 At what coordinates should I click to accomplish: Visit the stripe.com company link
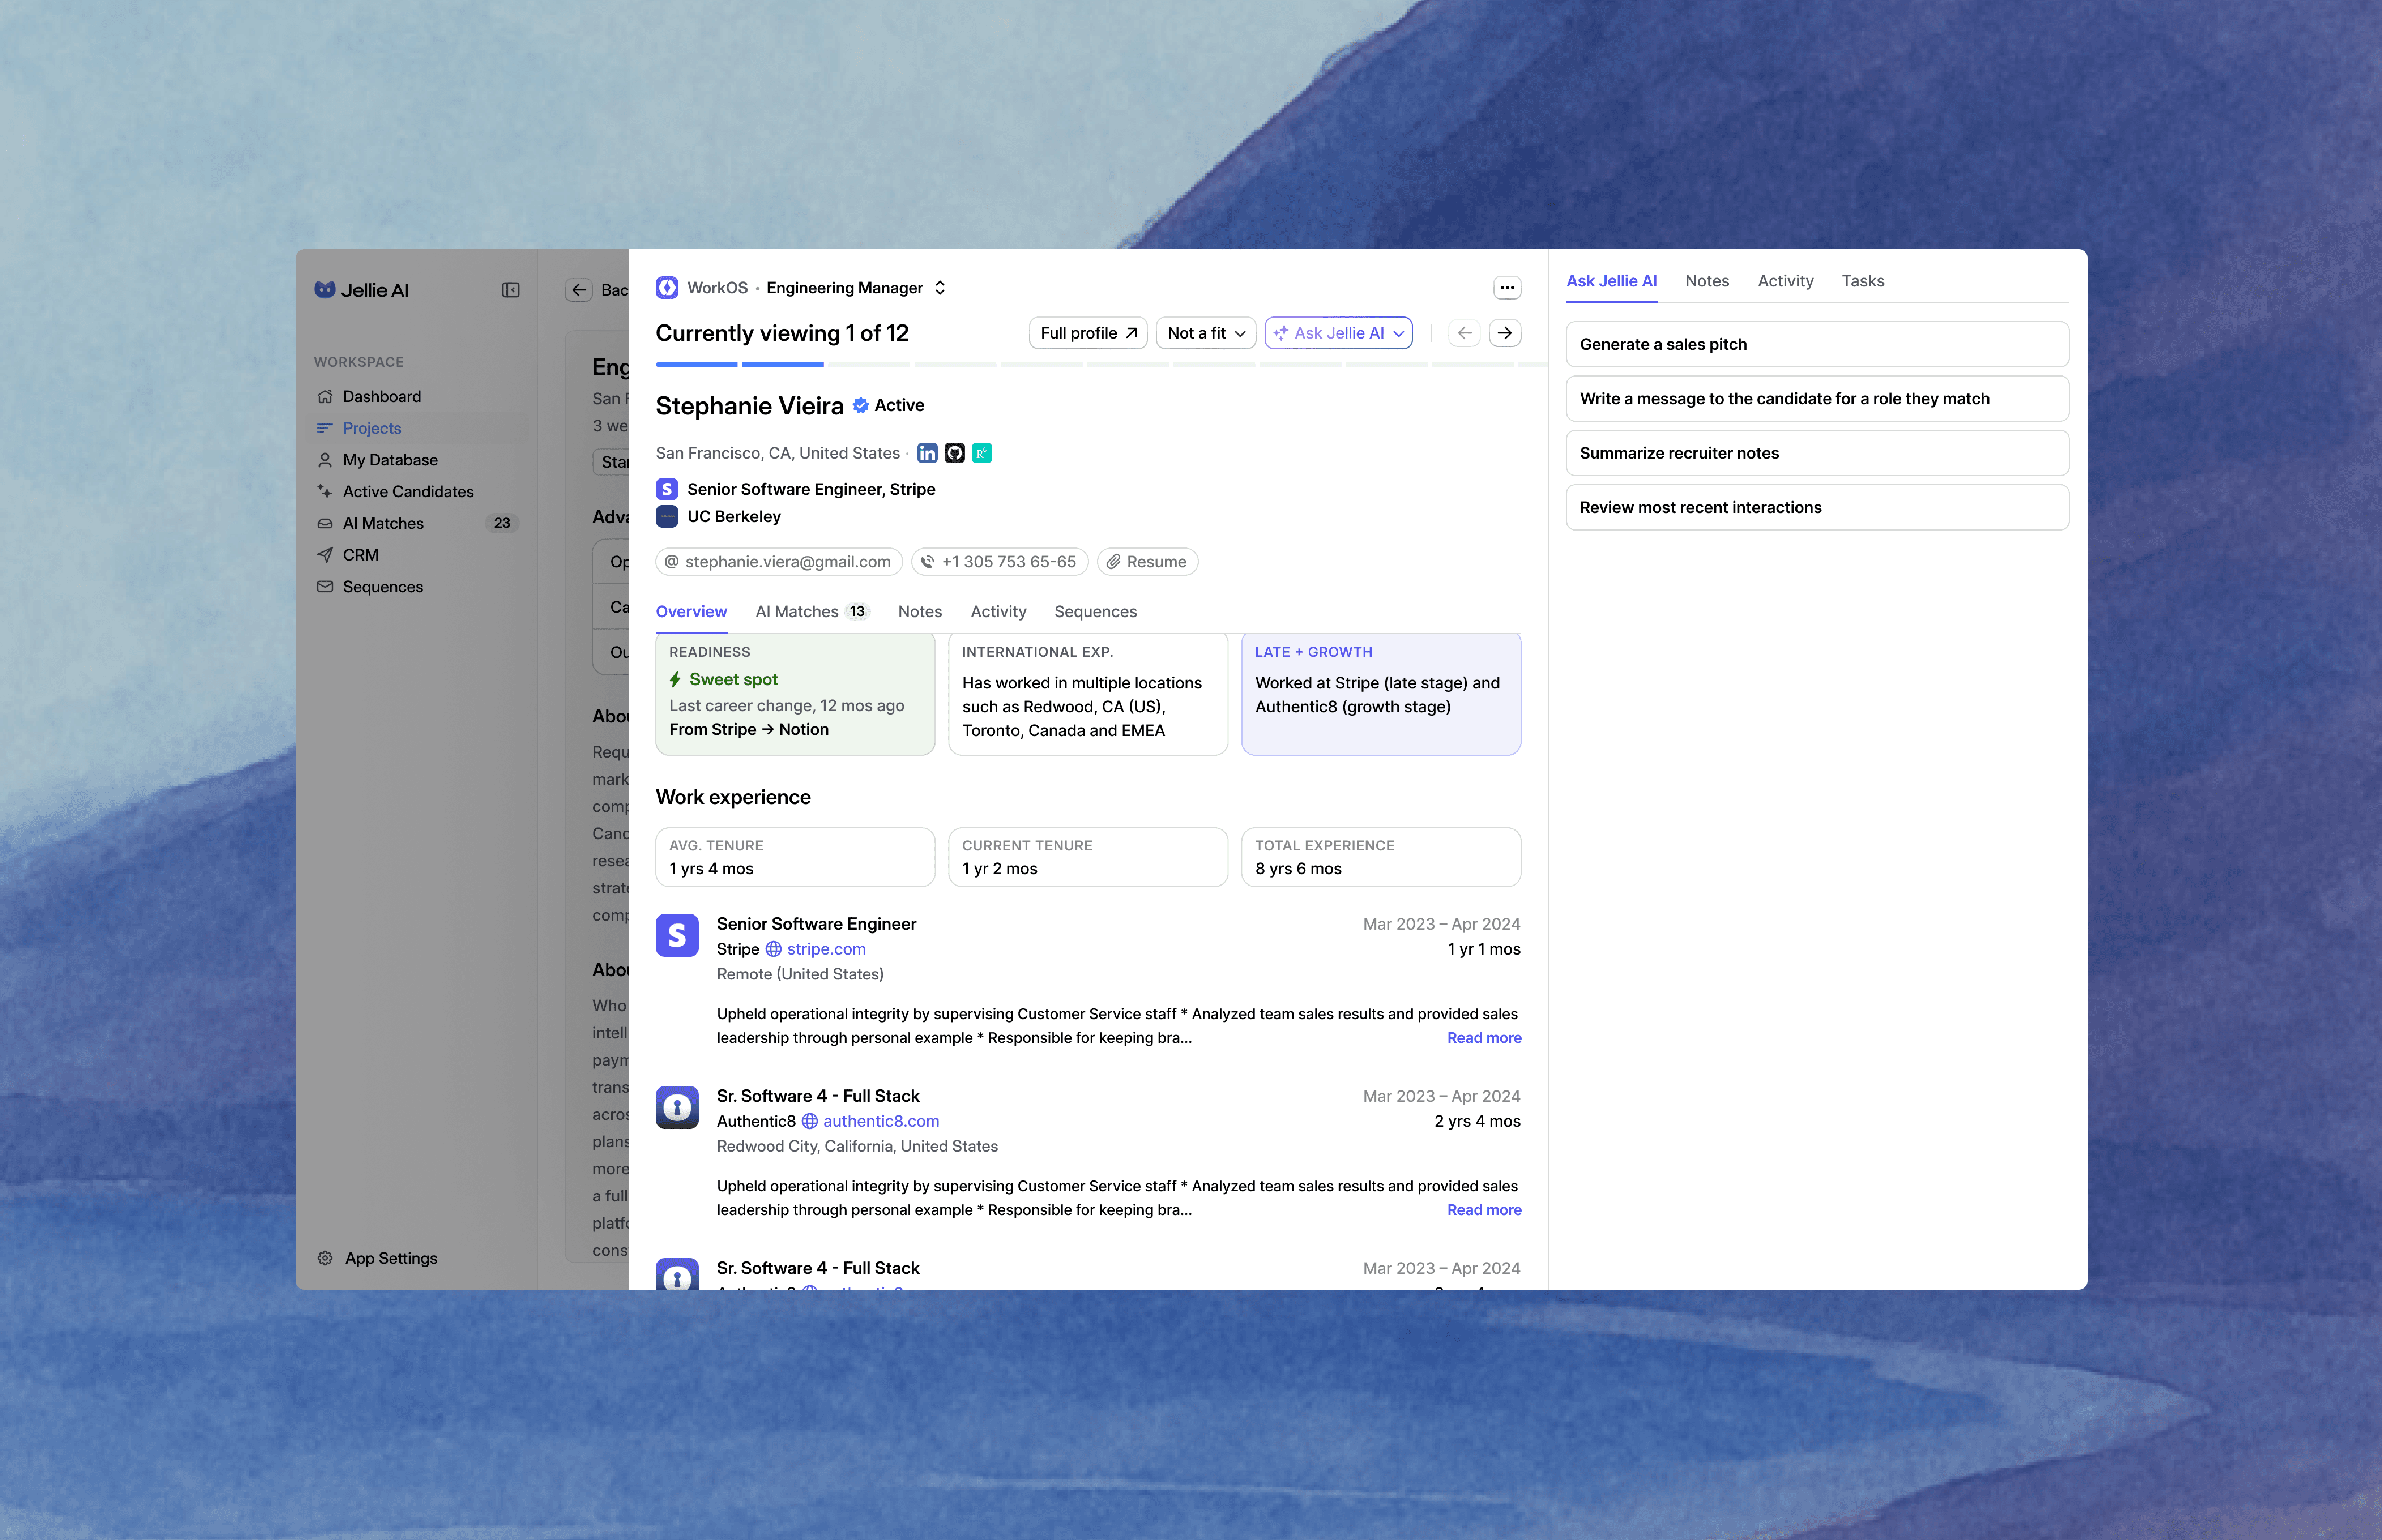click(825, 949)
